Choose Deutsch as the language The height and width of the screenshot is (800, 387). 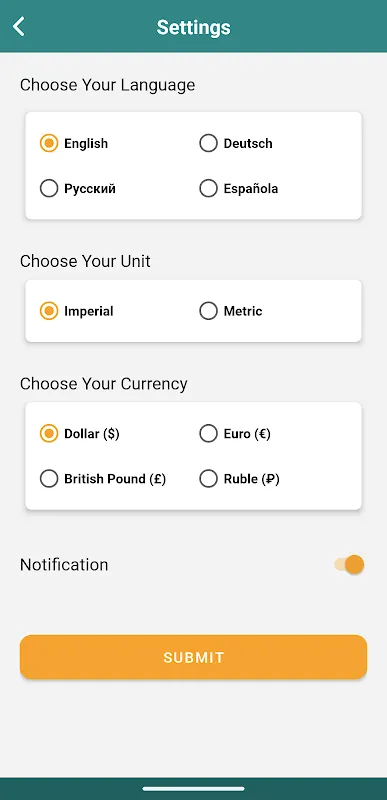[208, 143]
